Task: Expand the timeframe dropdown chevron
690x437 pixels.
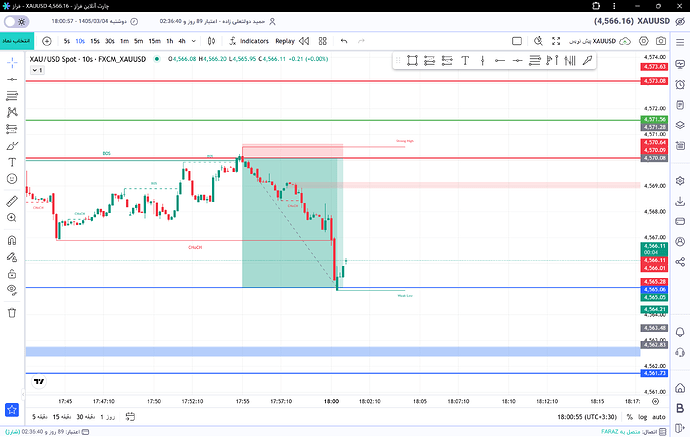Action: click(x=194, y=41)
